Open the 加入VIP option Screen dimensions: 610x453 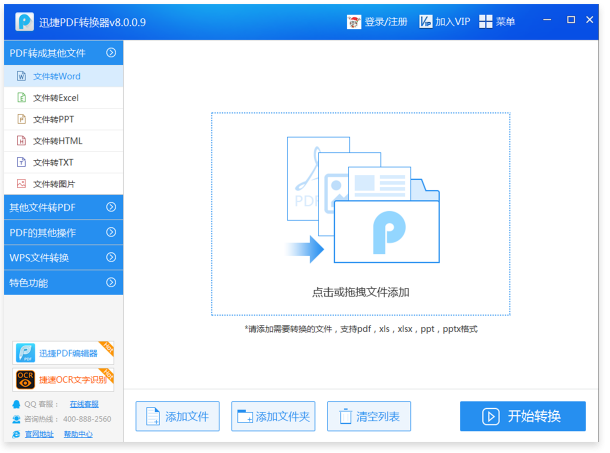click(x=453, y=22)
